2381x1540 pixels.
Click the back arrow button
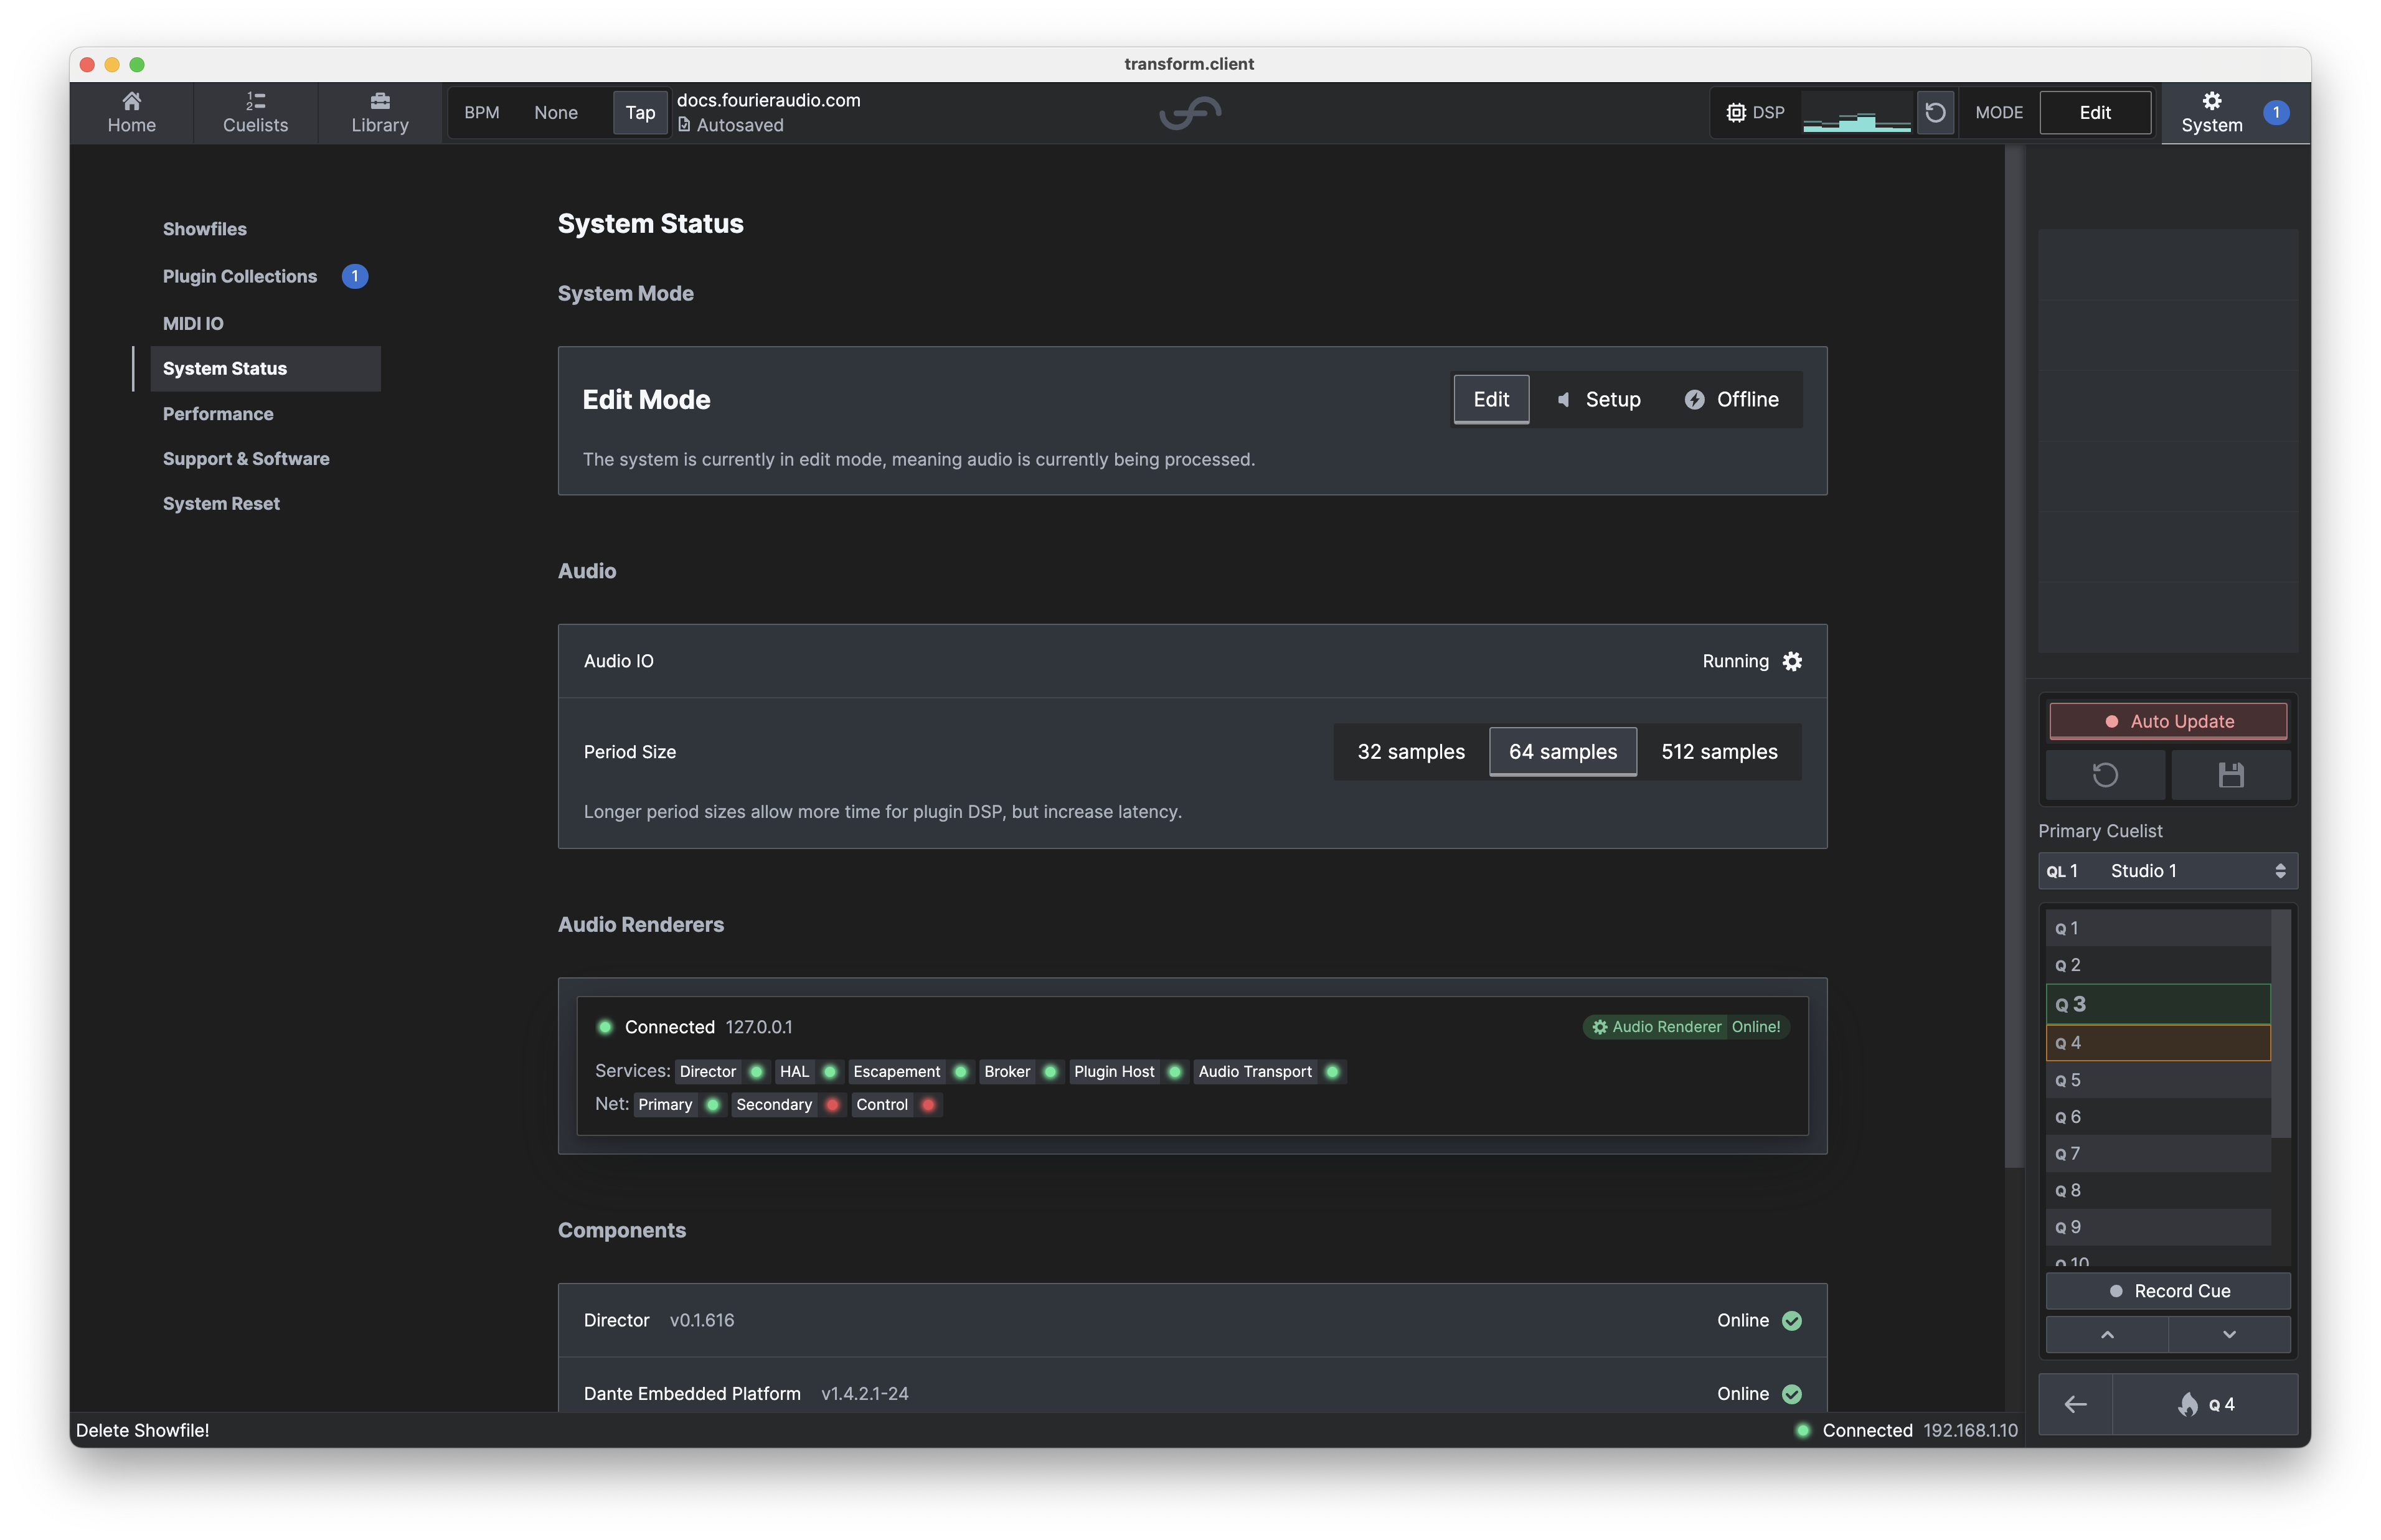2075,1404
